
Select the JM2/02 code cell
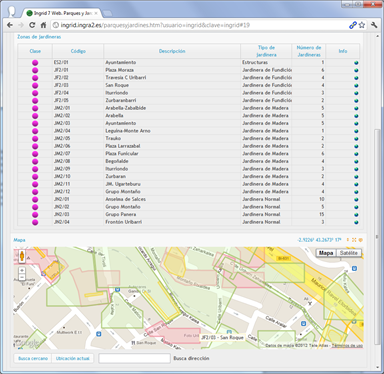click(x=78, y=116)
